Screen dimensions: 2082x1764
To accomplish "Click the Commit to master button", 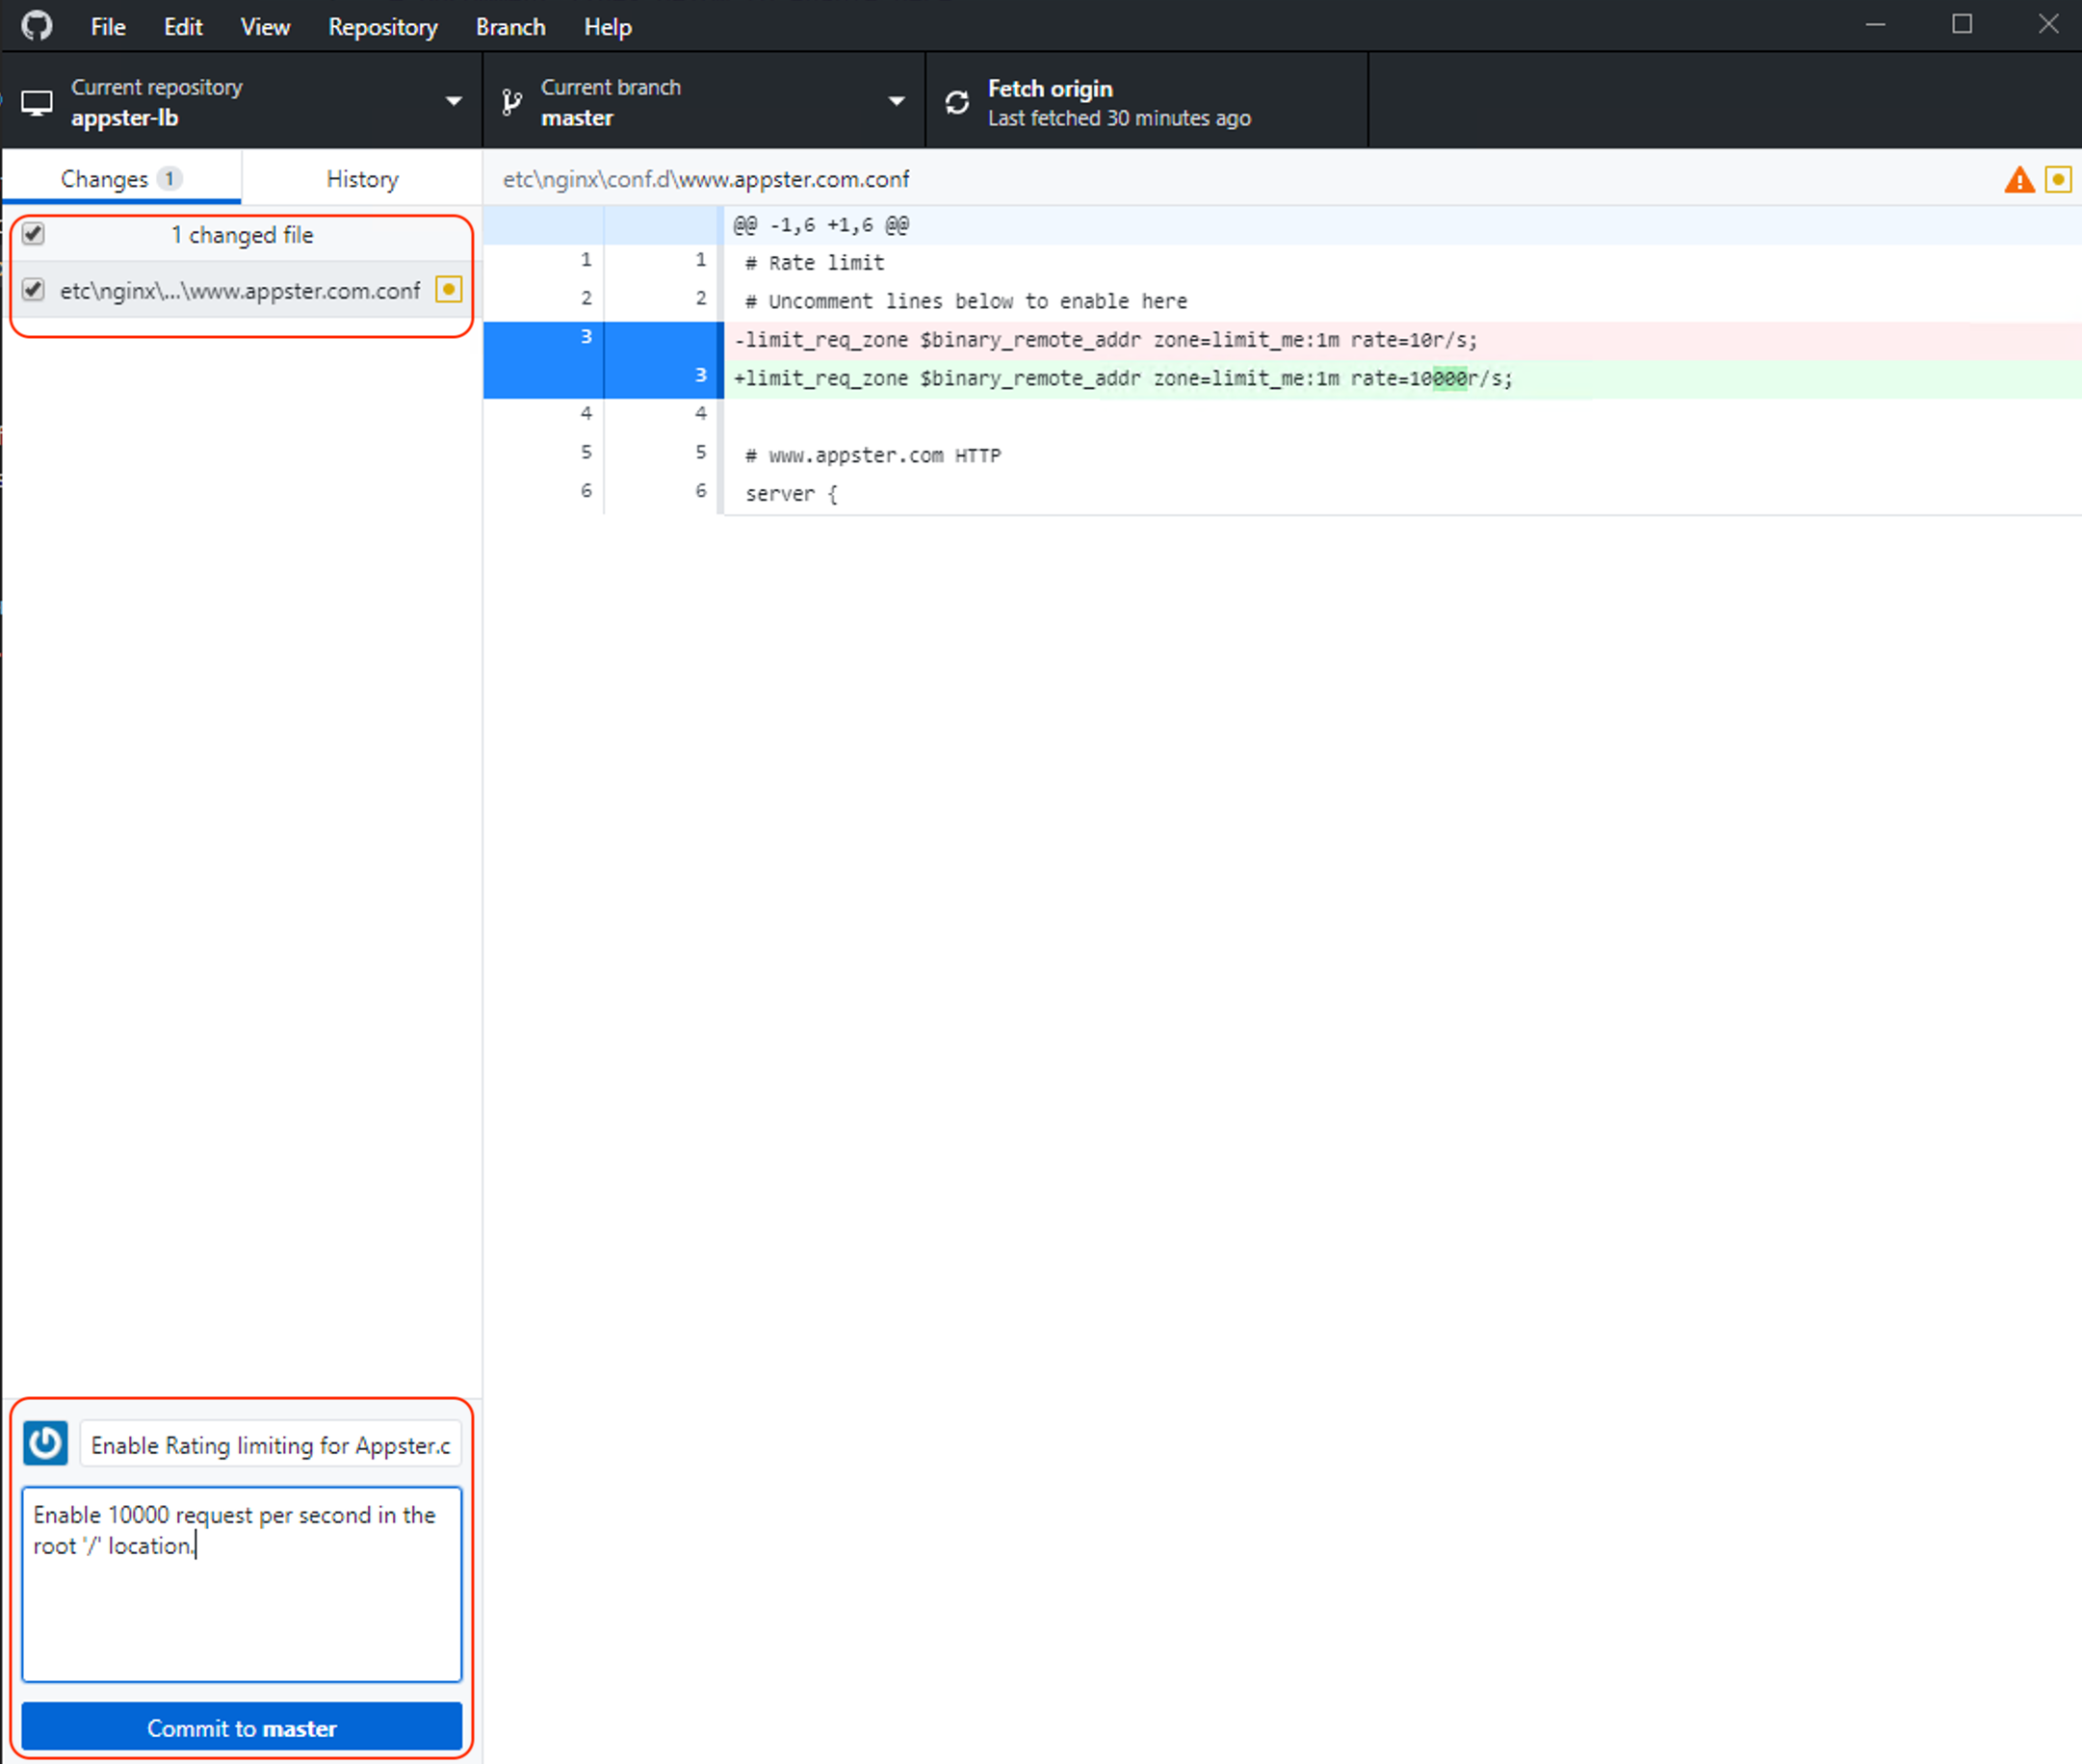I will click(x=242, y=1727).
